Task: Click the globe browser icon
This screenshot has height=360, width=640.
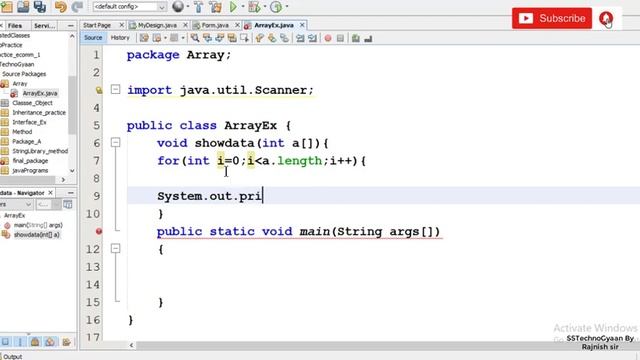Action: [178, 7]
